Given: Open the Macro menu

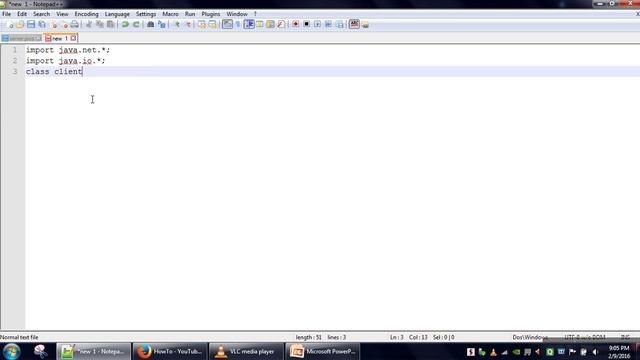Looking at the screenshot, I should 170,14.
